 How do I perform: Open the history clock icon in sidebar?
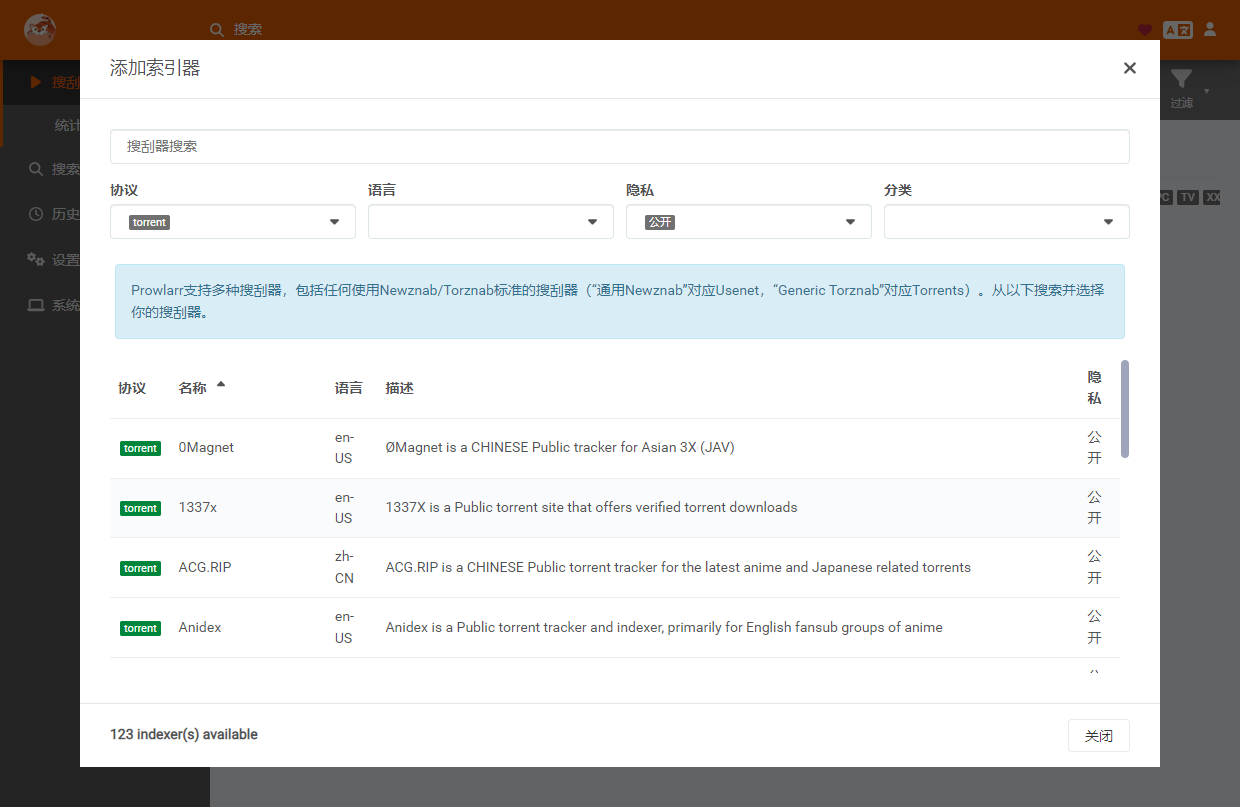36,214
